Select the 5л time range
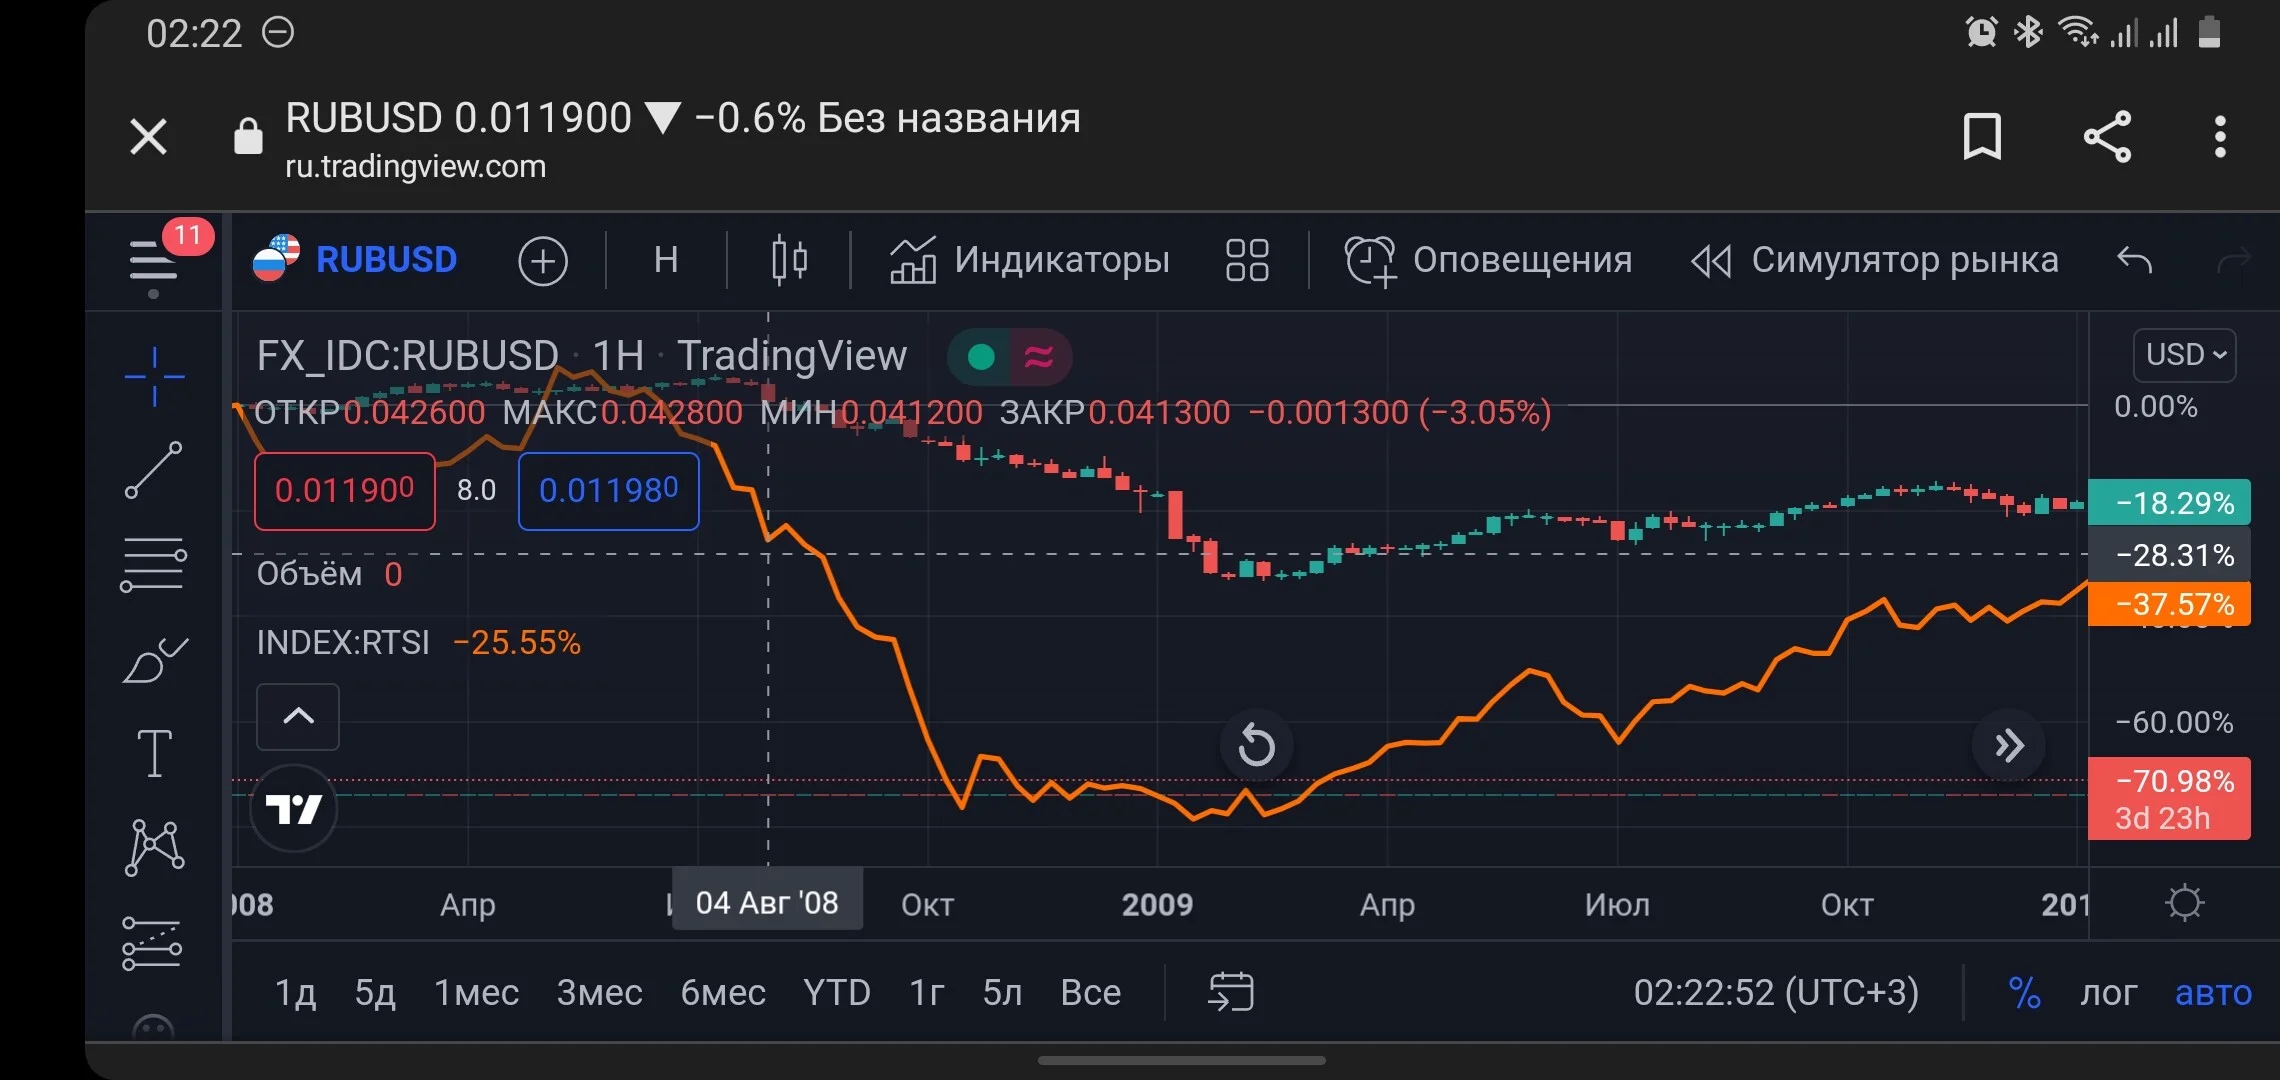 pyautogui.click(x=1002, y=993)
